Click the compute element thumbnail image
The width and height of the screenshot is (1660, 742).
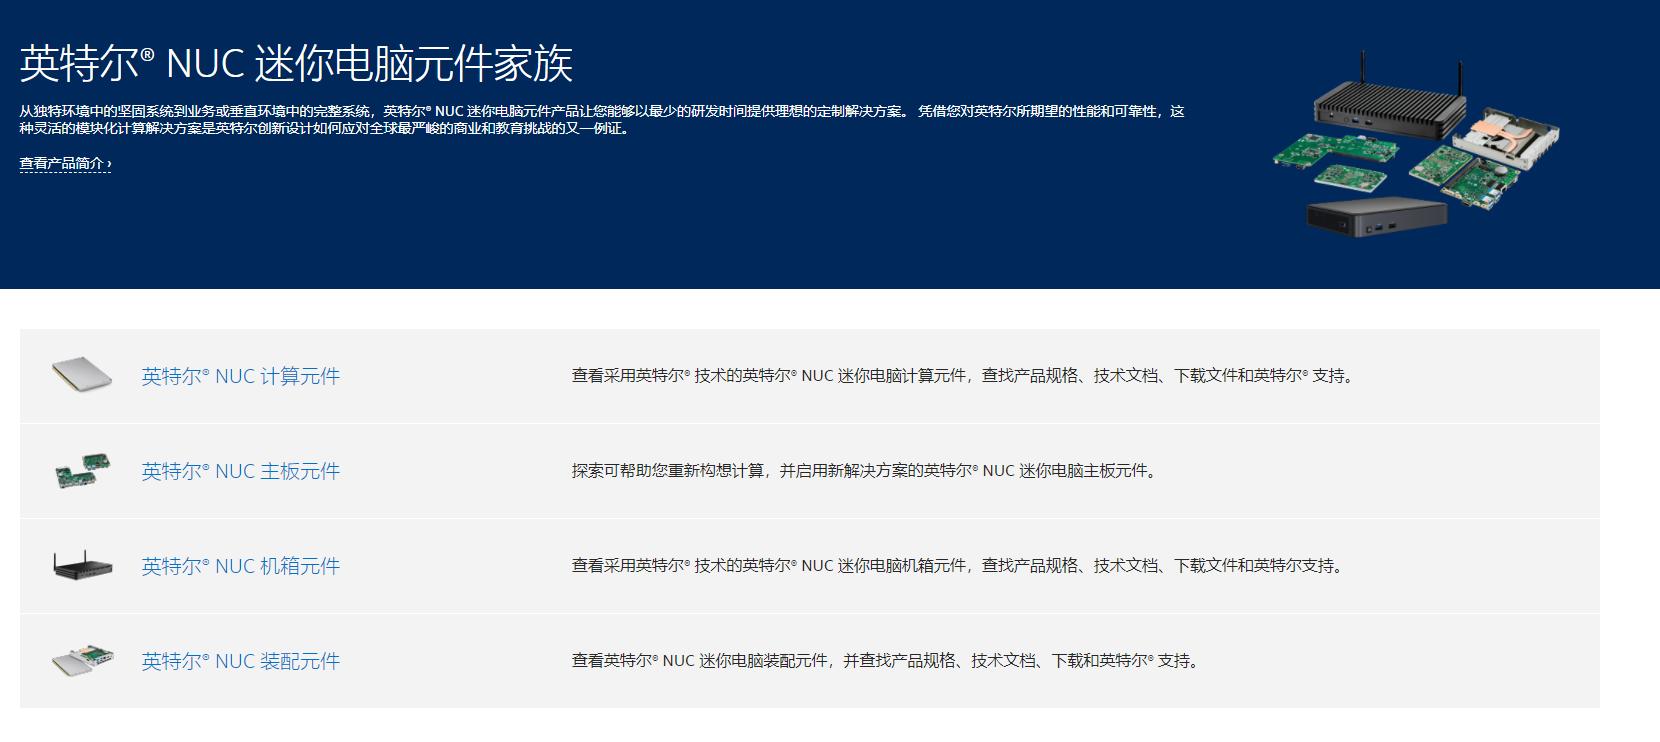tap(82, 374)
